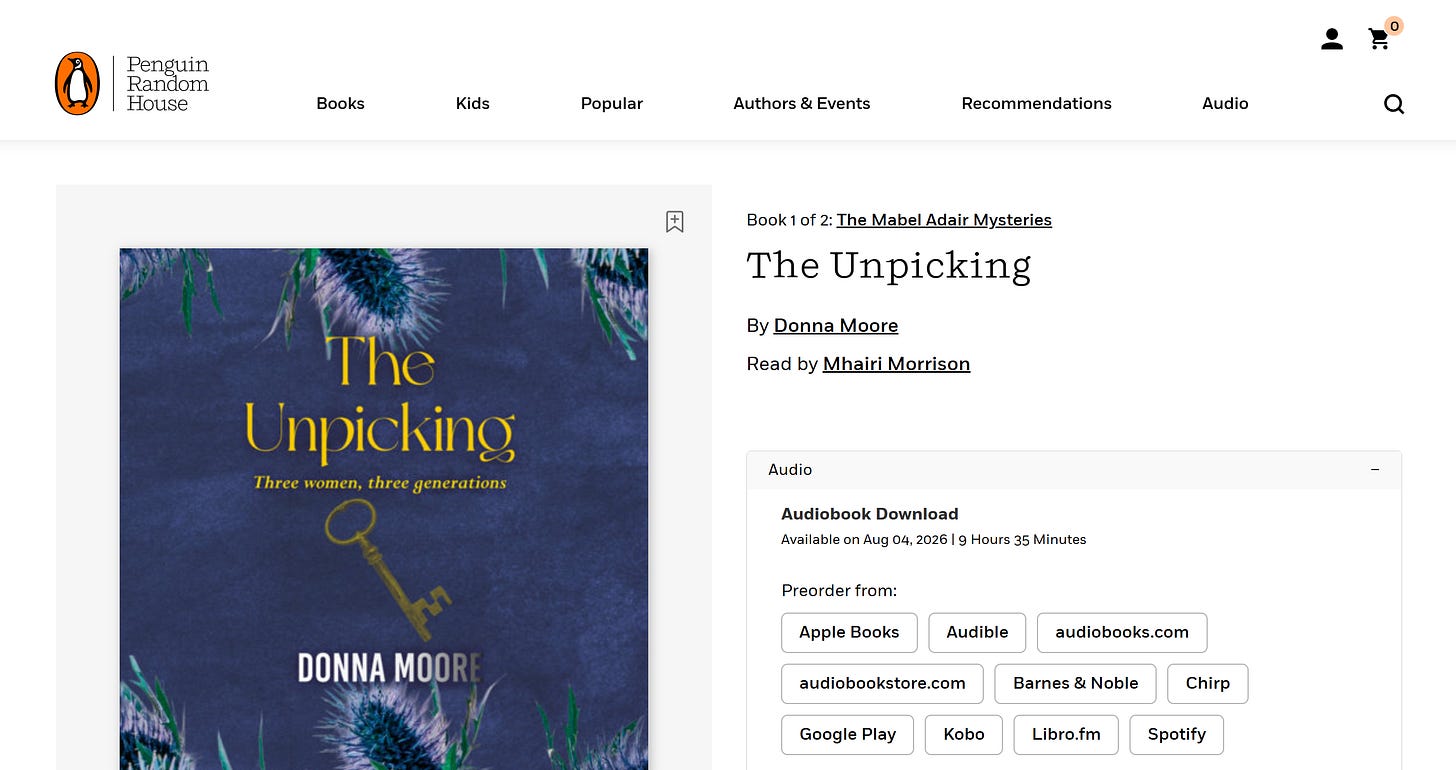Open the shopping cart icon
1456x770 pixels.
1380,39
